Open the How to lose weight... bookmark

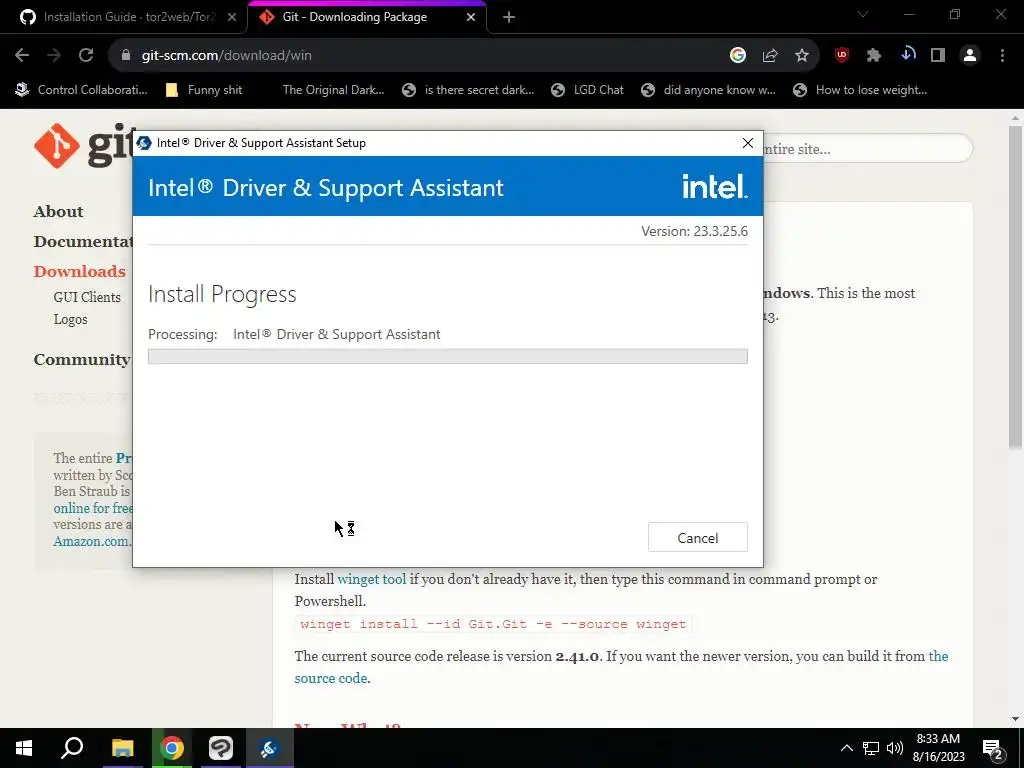coord(860,90)
